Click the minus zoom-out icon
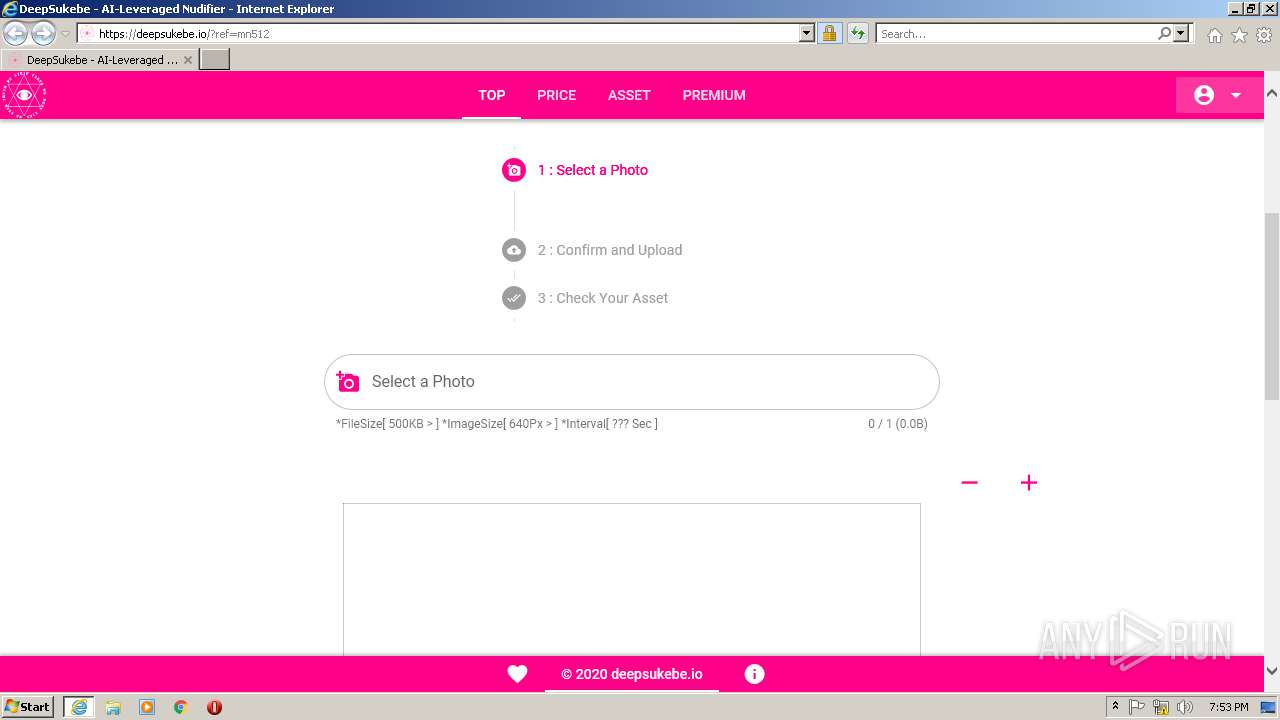Screen dimensions: 1280x720 coord(969,482)
